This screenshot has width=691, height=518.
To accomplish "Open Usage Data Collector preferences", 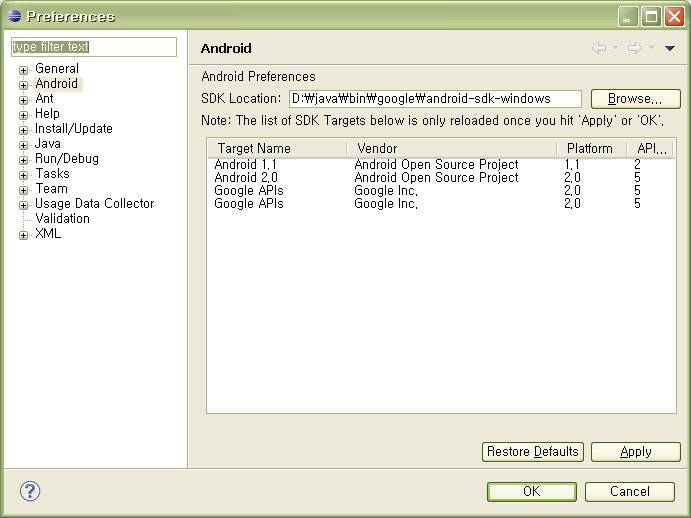I will tap(94, 203).
